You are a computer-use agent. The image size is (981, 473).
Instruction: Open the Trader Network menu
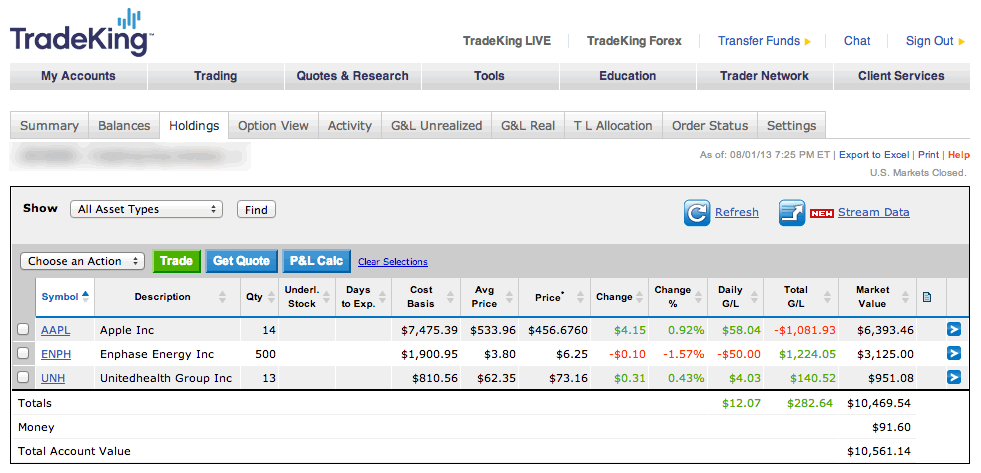(765, 76)
